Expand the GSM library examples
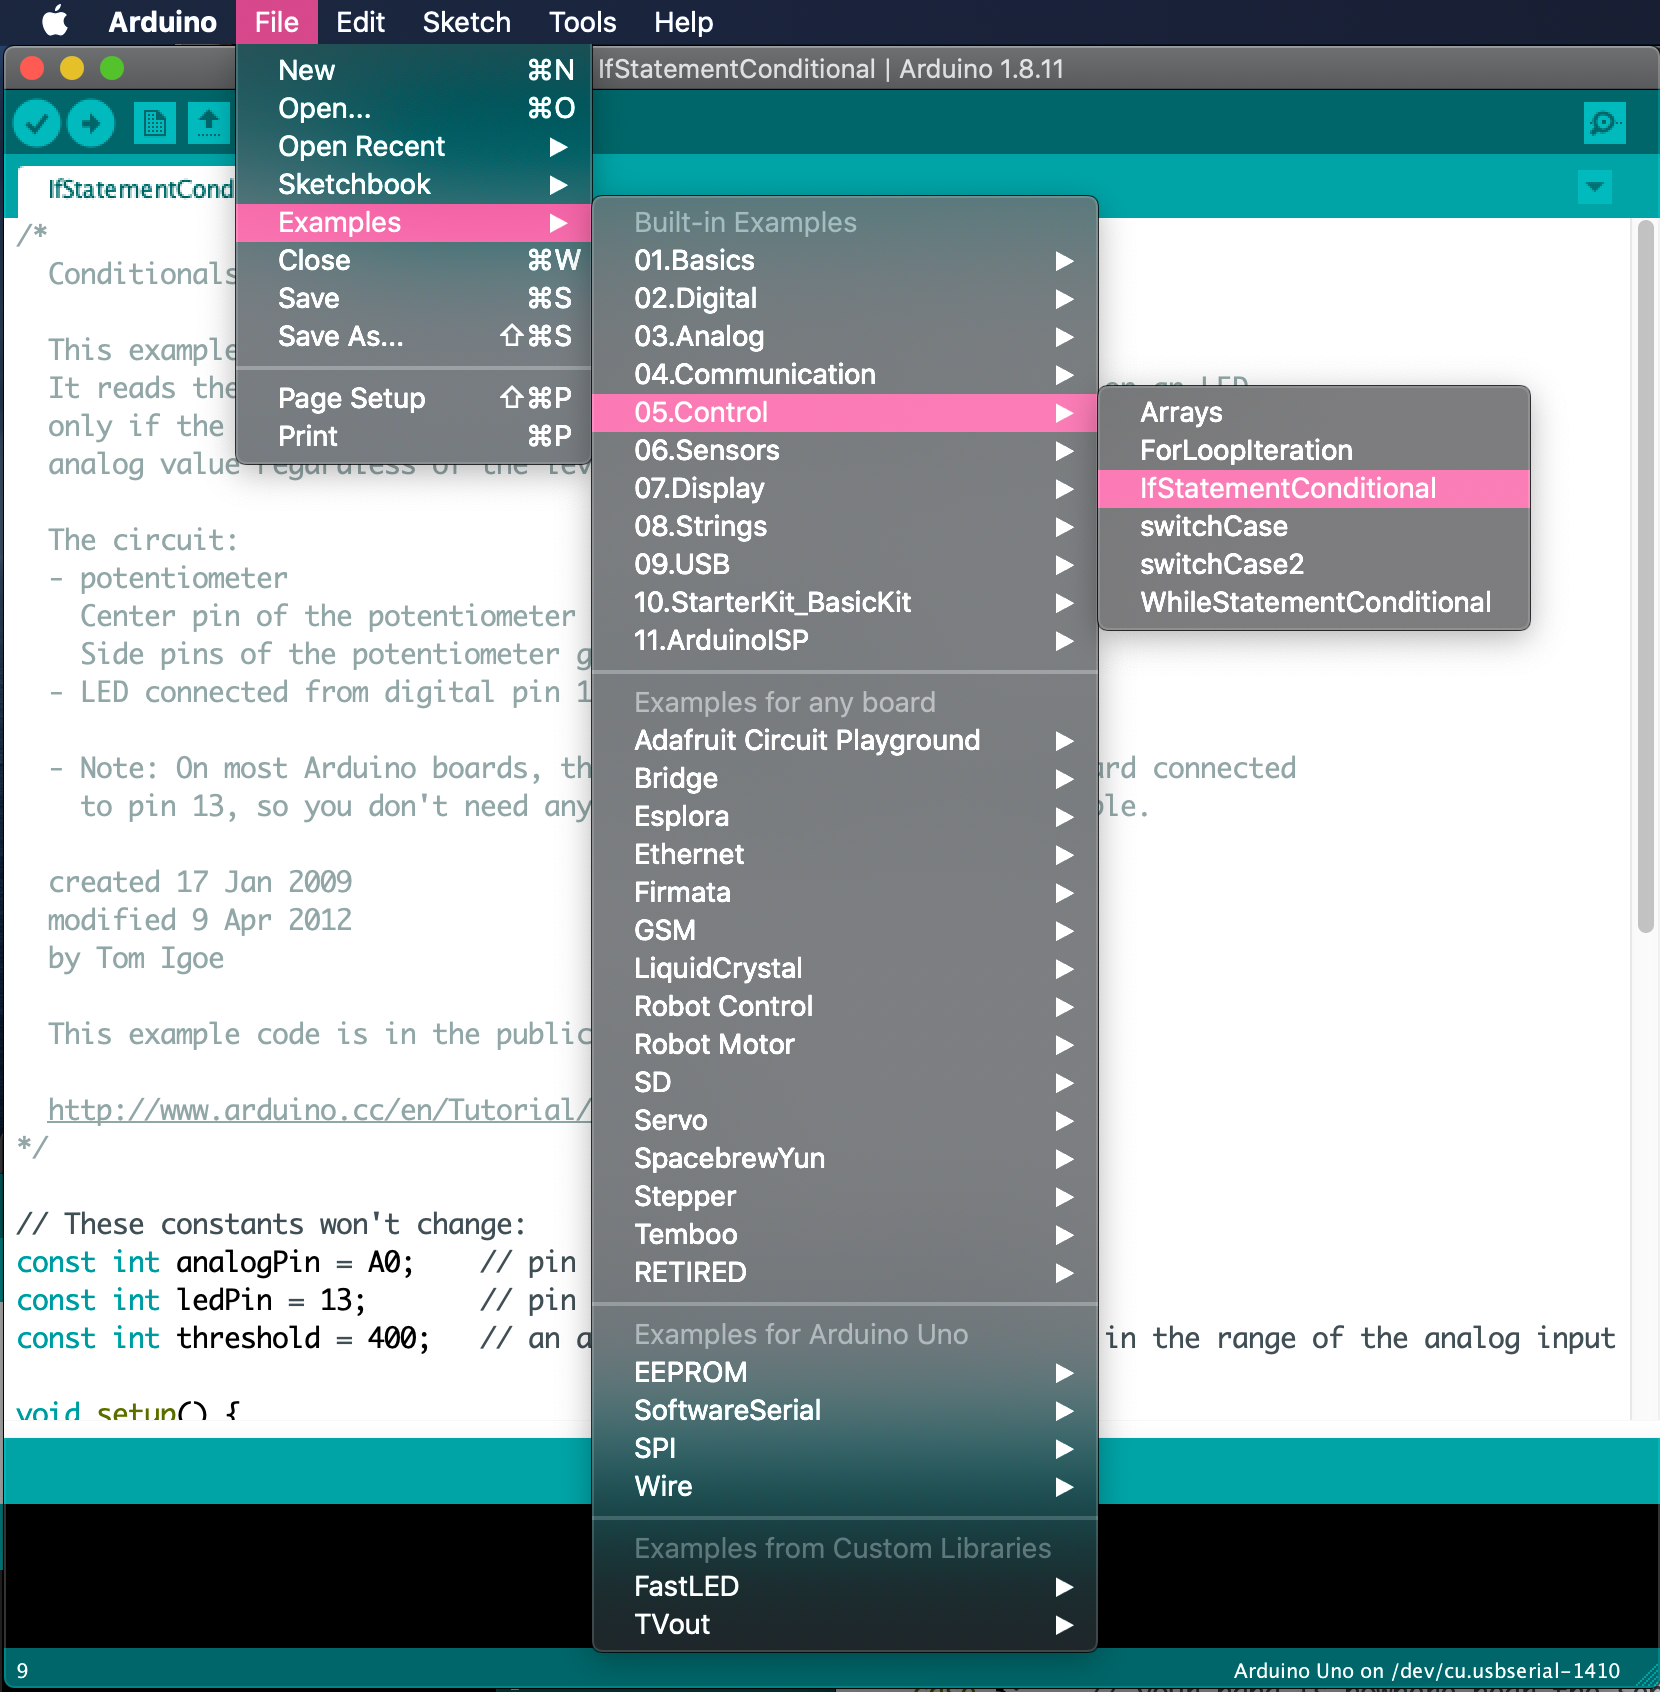 pos(845,930)
